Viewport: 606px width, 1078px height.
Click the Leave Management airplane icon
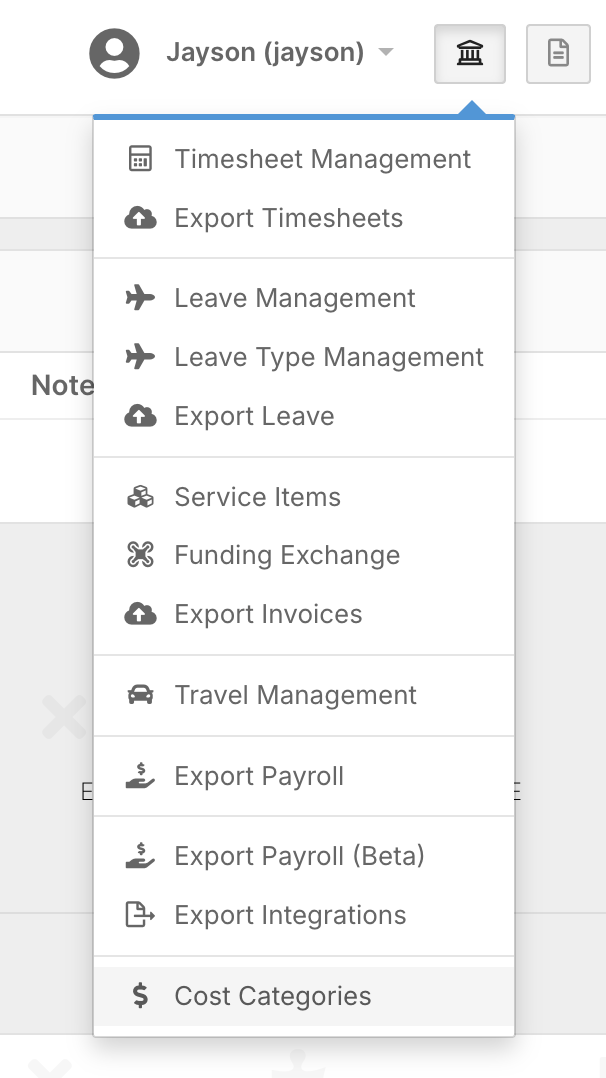[x=140, y=298]
